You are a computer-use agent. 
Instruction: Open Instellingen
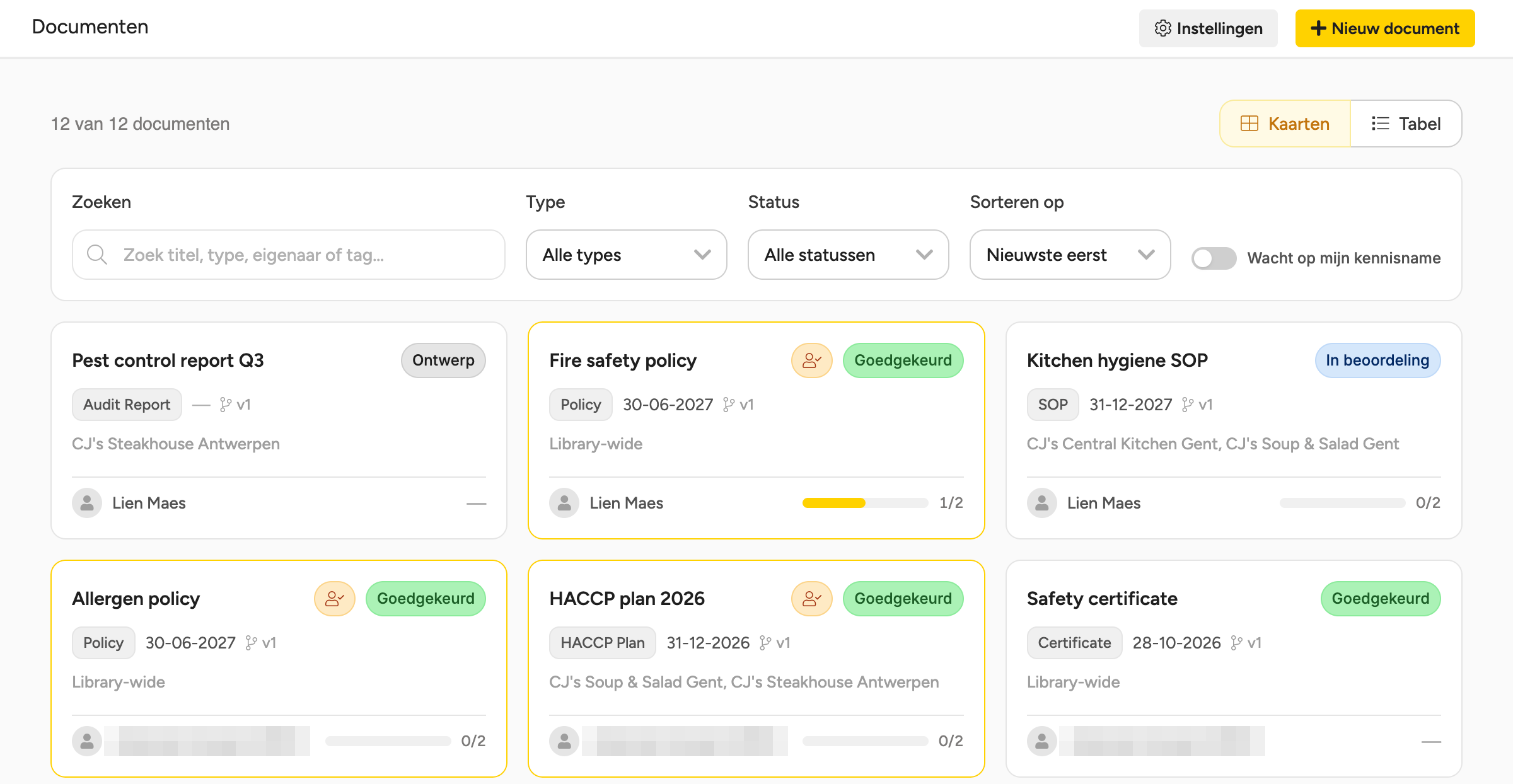coord(1208,29)
